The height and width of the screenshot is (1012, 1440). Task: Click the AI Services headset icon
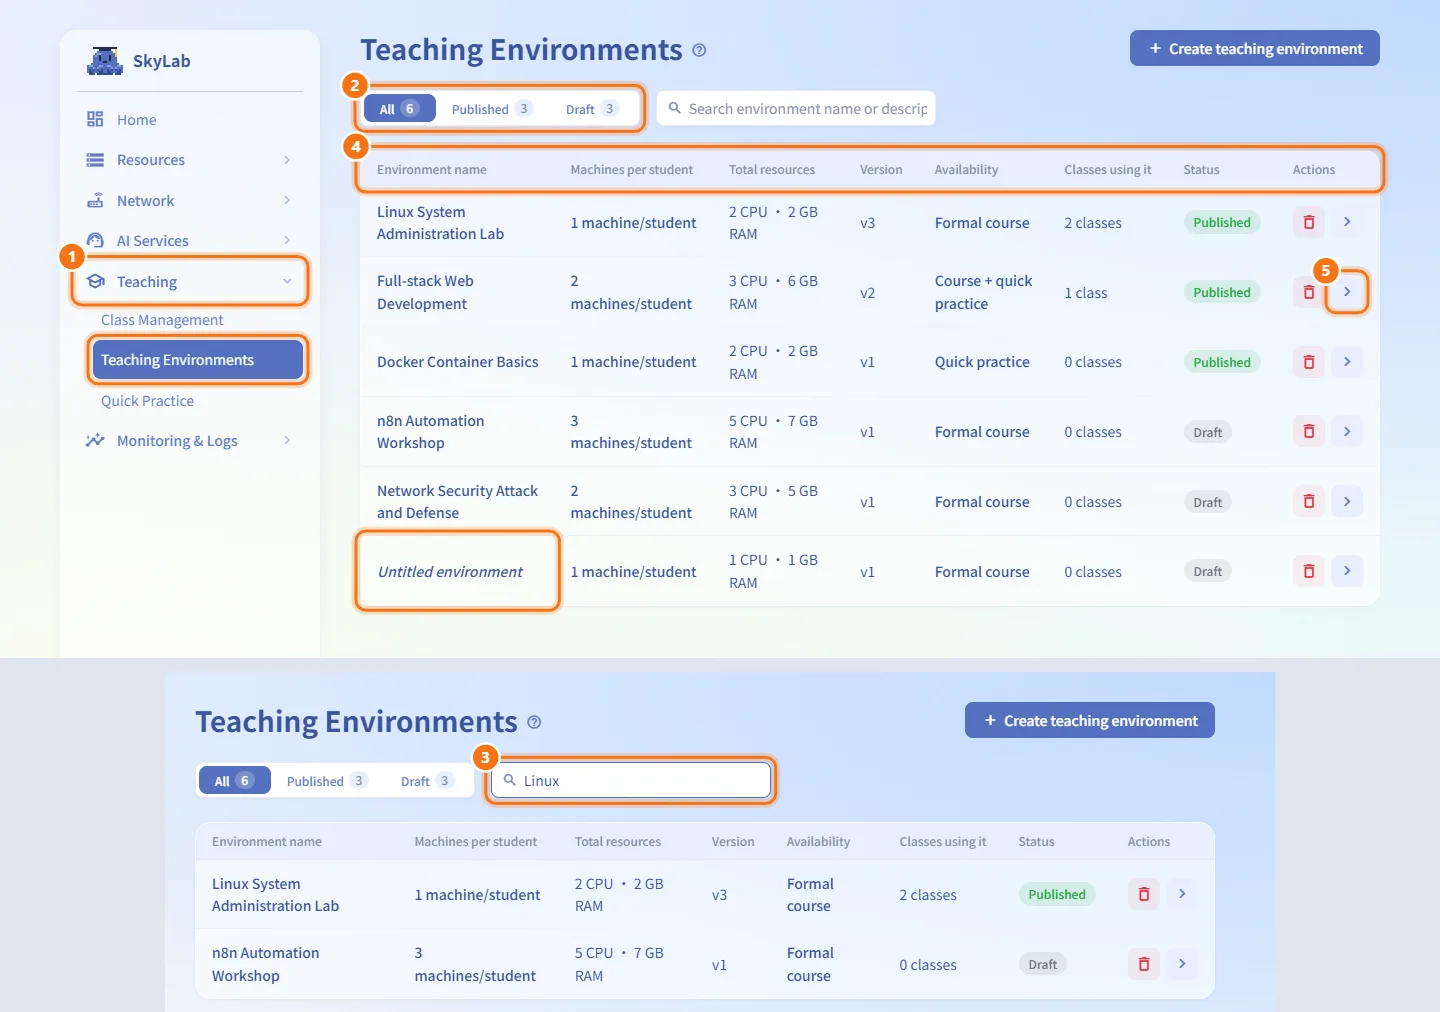(95, 240)
